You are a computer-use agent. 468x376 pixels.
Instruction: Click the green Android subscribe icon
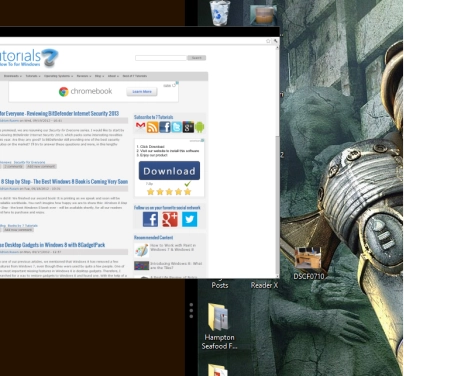click(x=200, y=127)
